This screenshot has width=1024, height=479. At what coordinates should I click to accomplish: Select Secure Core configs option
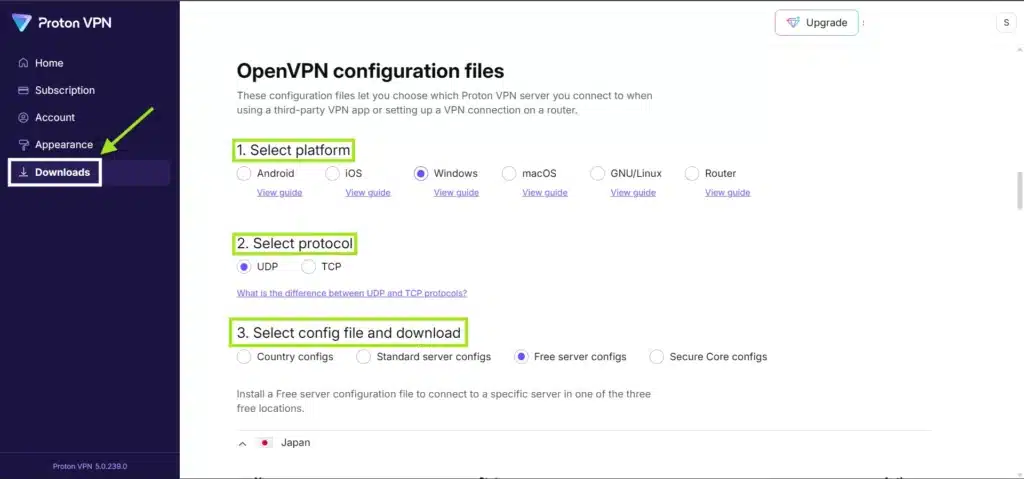click(657, 357)
